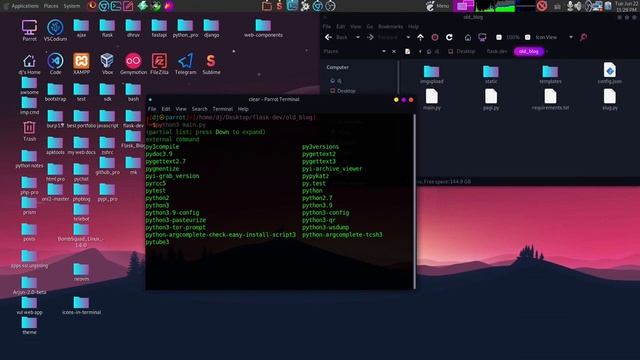Click flask-dev breadcrumb button
Image resolution: width=640 pixels, height=360 pixels.
click(497, 51)
